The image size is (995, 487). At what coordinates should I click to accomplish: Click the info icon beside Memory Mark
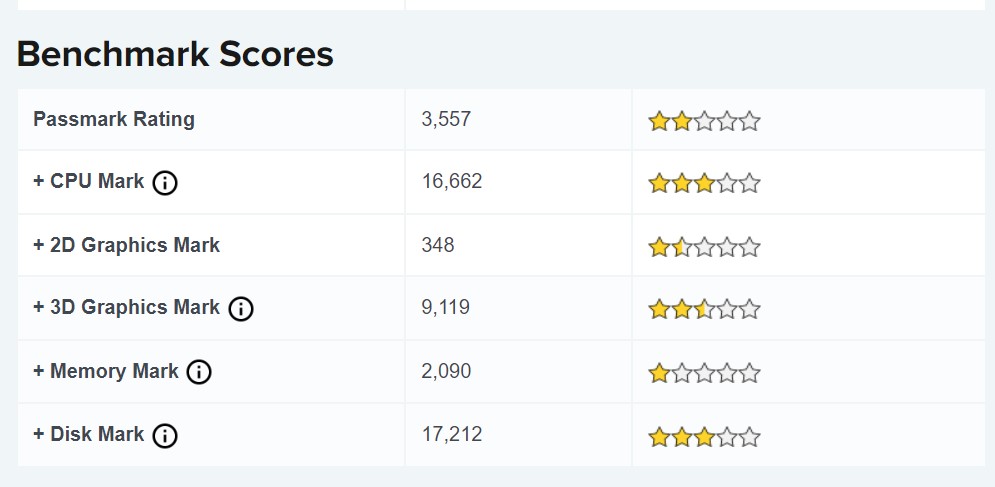click(199, 372)
